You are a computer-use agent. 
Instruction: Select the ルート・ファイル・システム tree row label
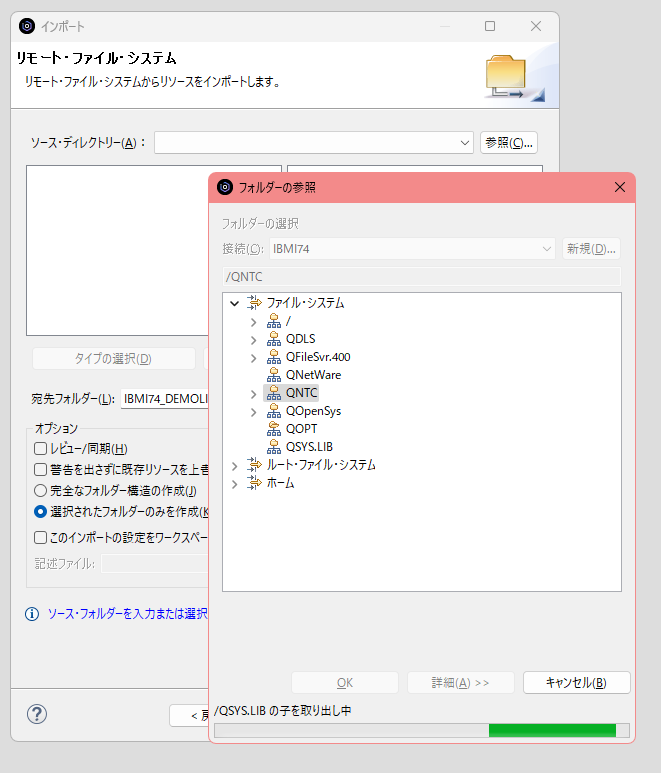coord(321,465)
